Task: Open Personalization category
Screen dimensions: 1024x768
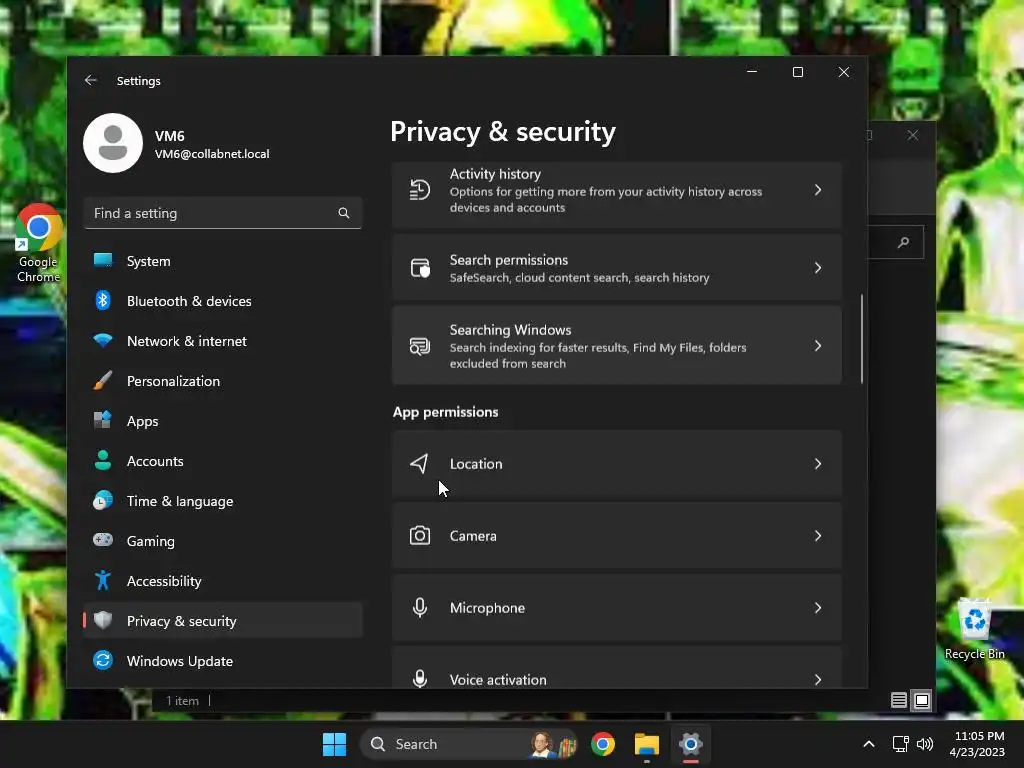Action: [223, 381]
